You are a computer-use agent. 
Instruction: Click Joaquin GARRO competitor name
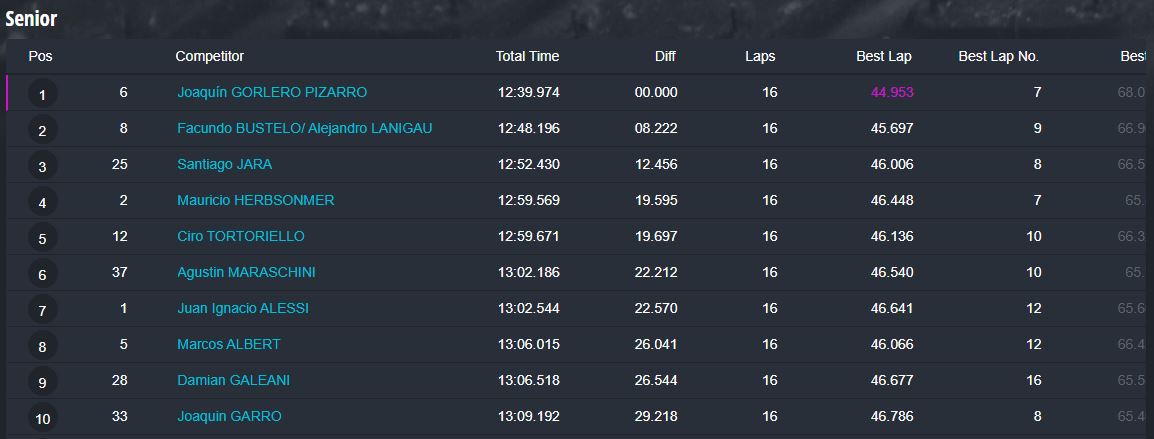click(x=229, y=417)
